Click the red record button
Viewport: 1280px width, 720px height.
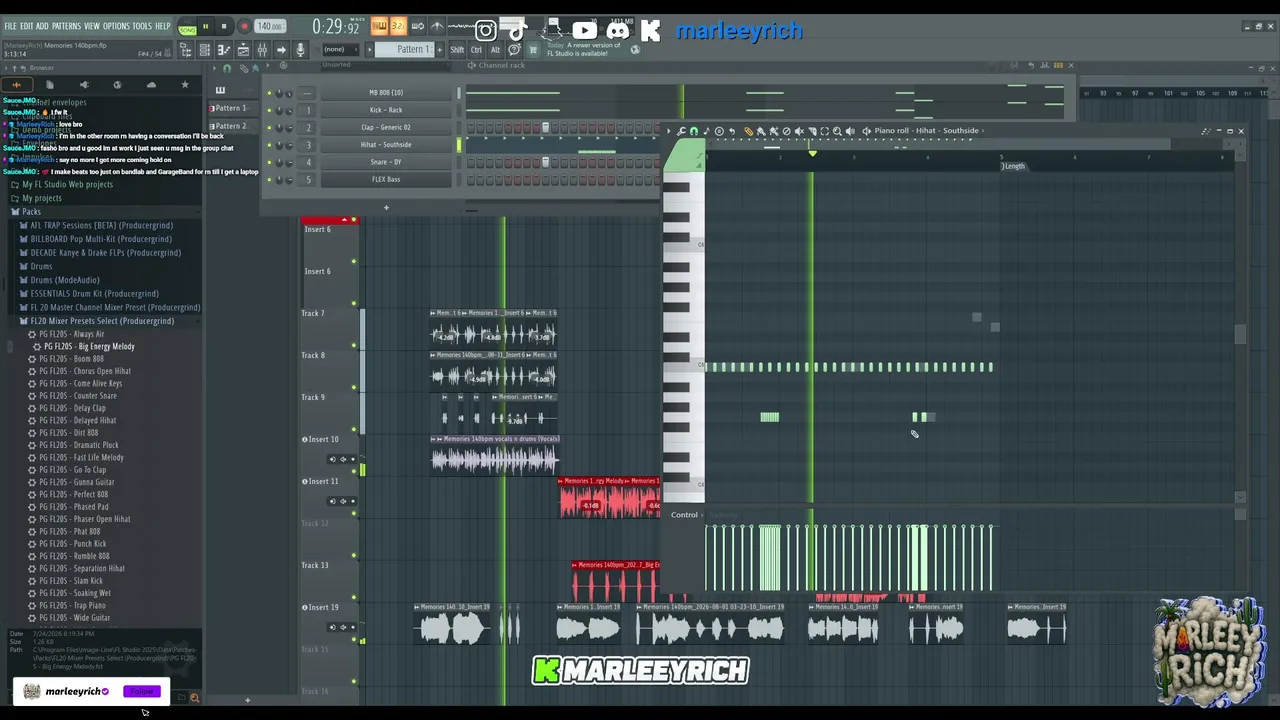coord(244,27)
